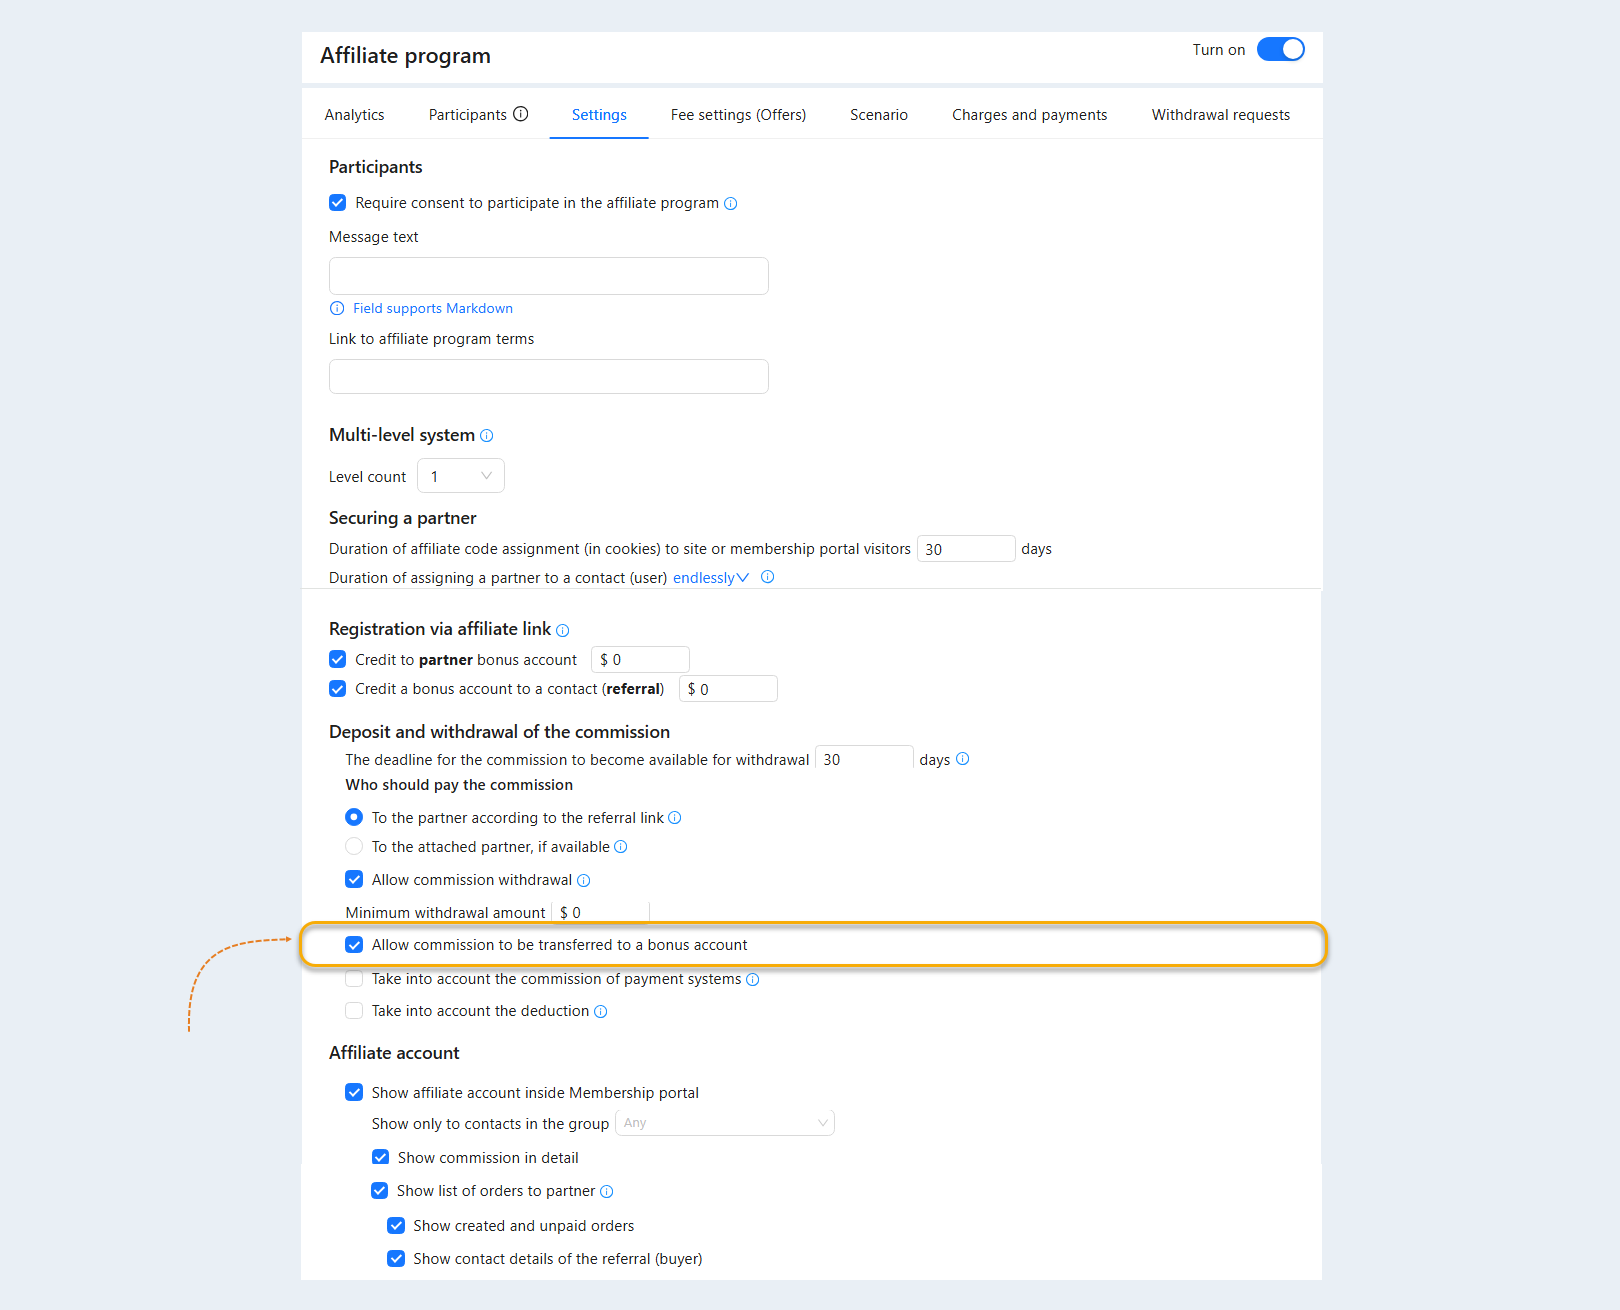This screenshot has height=1310, width=1620.
Task: Open the Withdrawal requests tab
Action: click(1221, 115)
